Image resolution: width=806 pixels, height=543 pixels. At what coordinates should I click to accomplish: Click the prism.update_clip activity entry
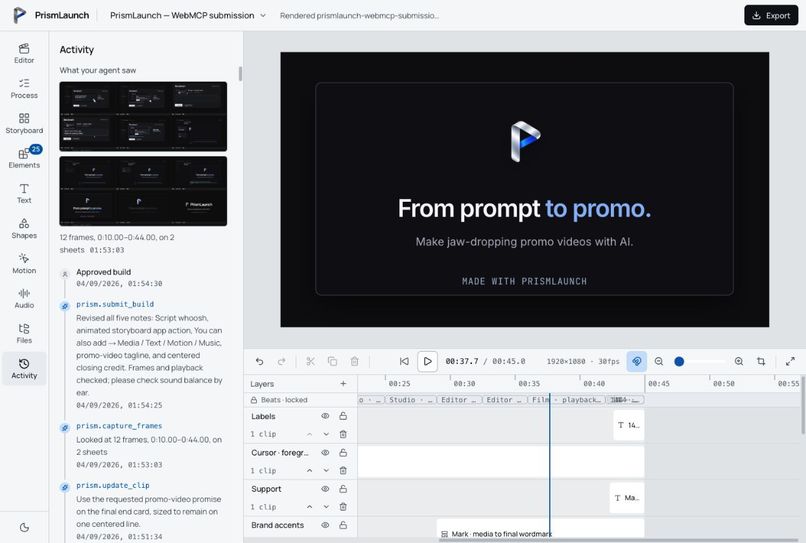pos(113,485)
